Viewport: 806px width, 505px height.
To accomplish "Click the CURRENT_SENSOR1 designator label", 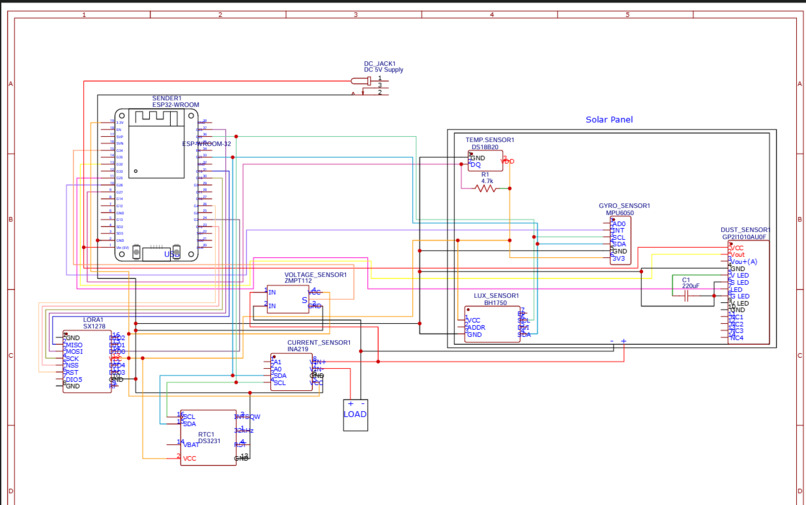I will point(319,342).
